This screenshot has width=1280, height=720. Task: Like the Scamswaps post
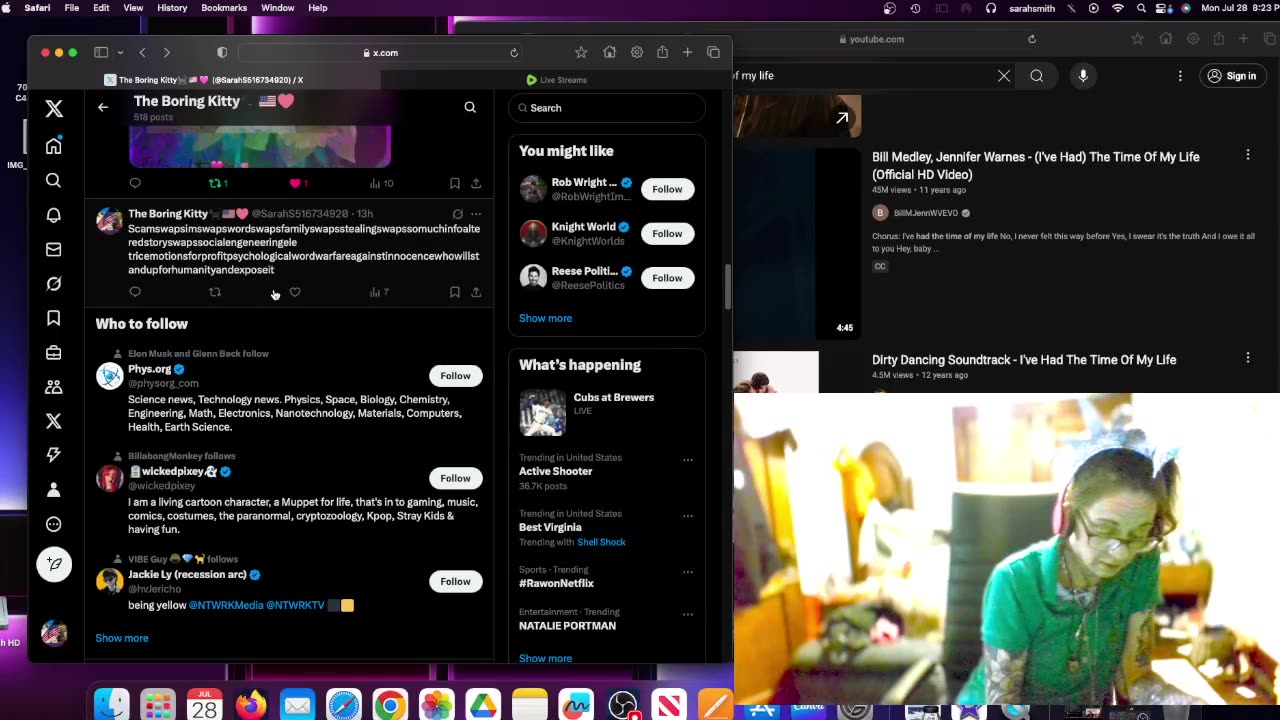(295, 292)
